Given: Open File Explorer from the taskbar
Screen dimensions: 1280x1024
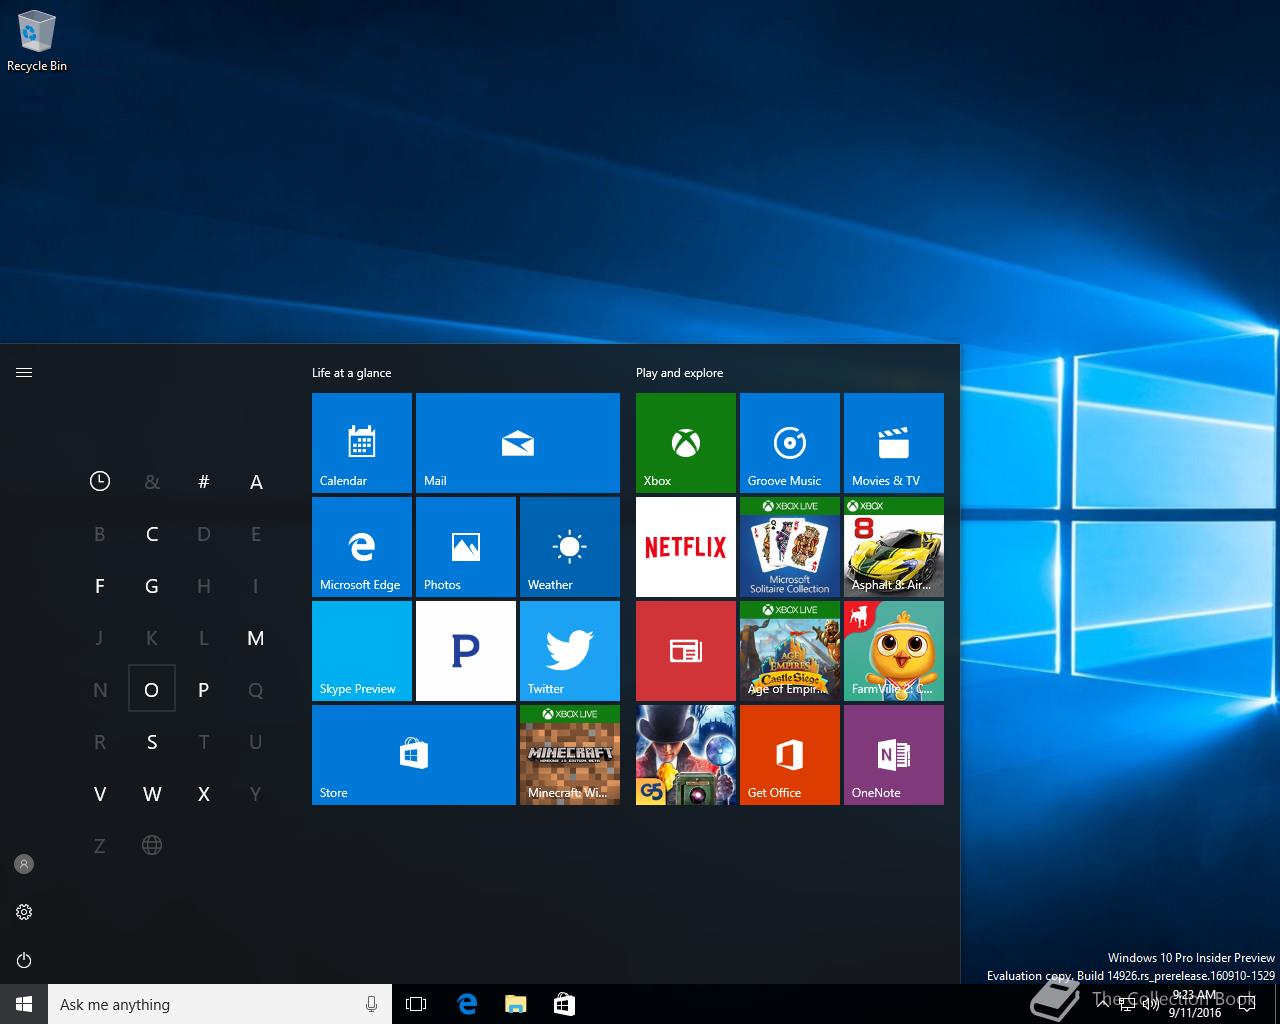Looking at the screenshot, I should 516,1004.
